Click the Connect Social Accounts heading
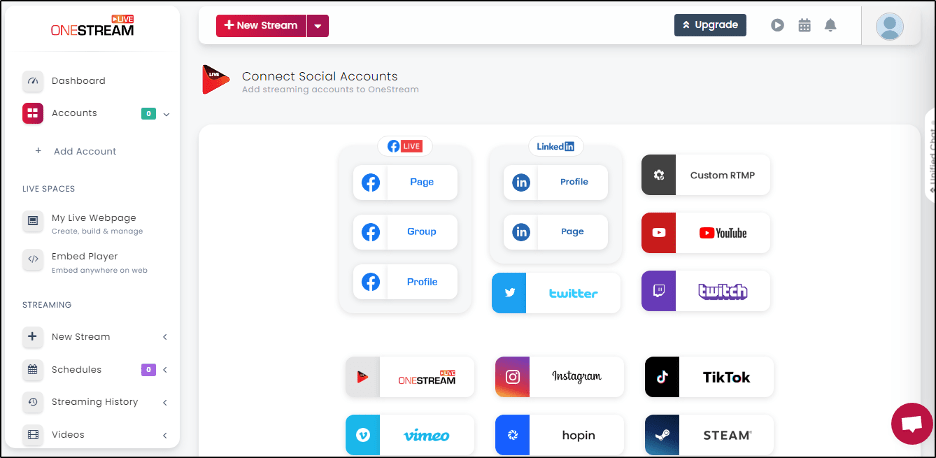 (319, 76)
